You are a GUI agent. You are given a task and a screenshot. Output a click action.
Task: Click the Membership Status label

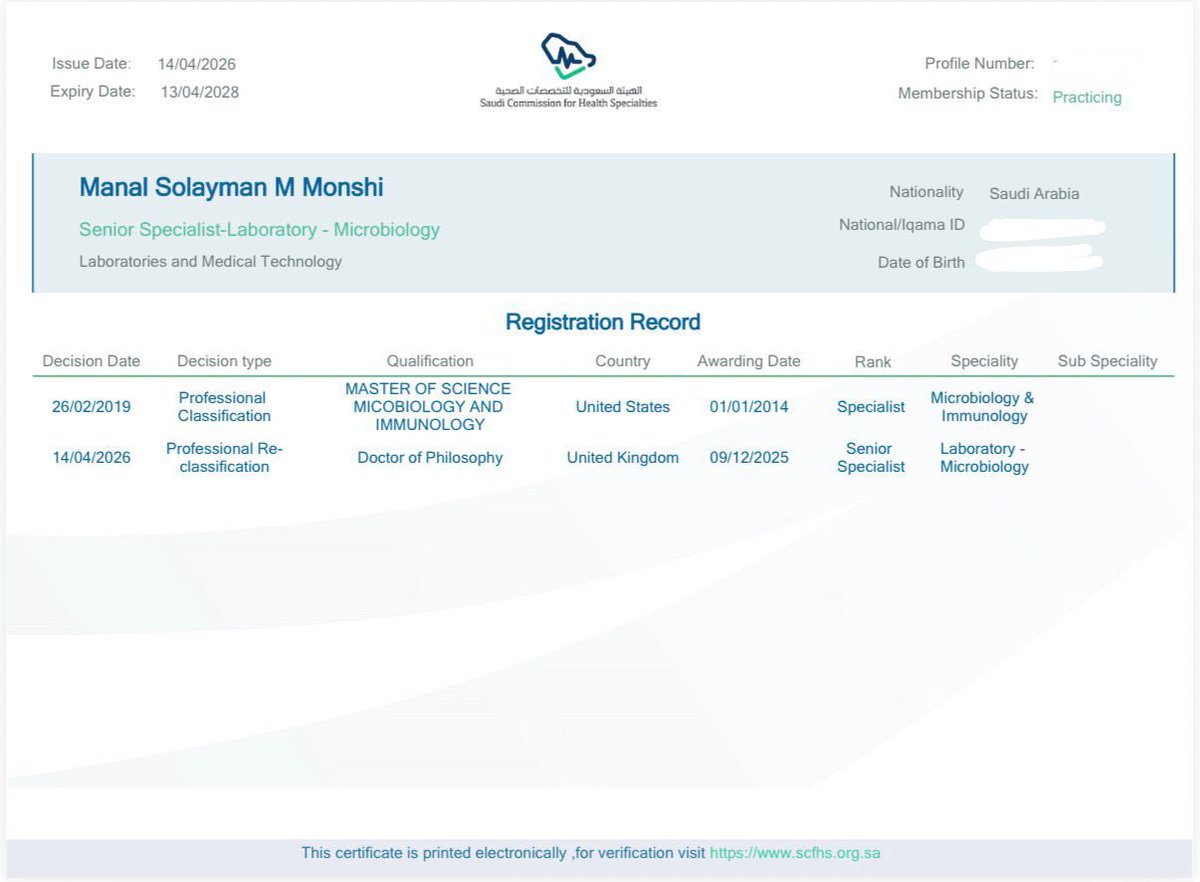tap(968, 94)
